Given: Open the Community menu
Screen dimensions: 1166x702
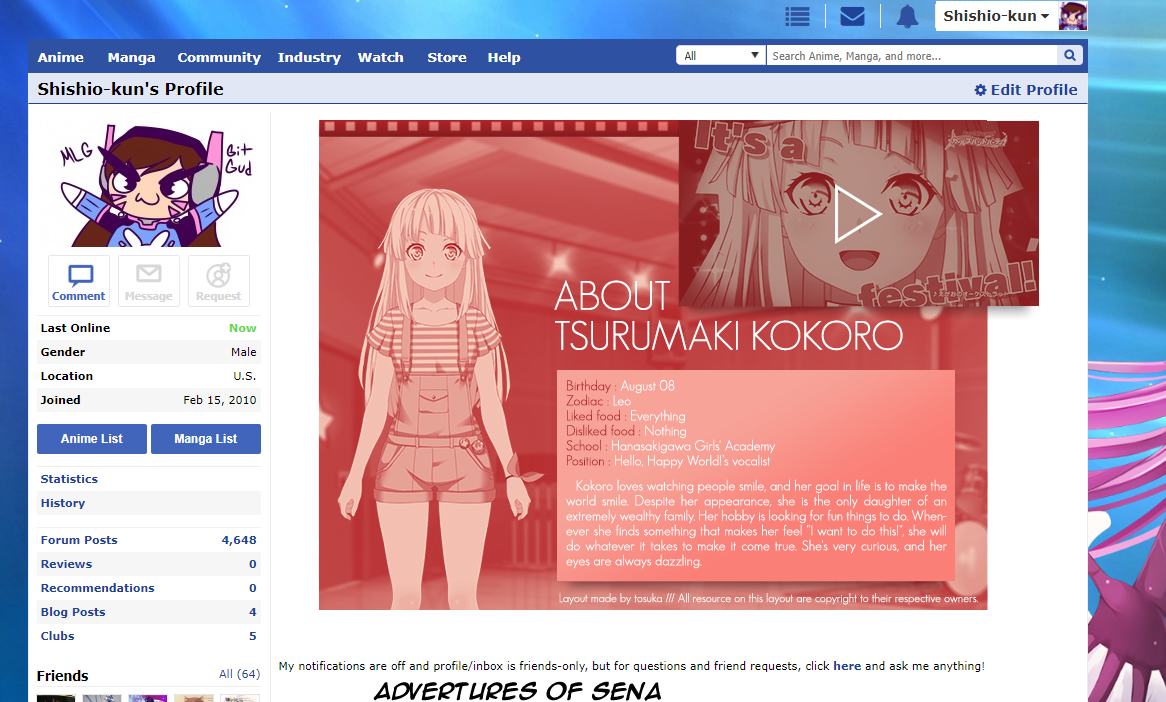Looking at the screenshot, I should point(219,57).
